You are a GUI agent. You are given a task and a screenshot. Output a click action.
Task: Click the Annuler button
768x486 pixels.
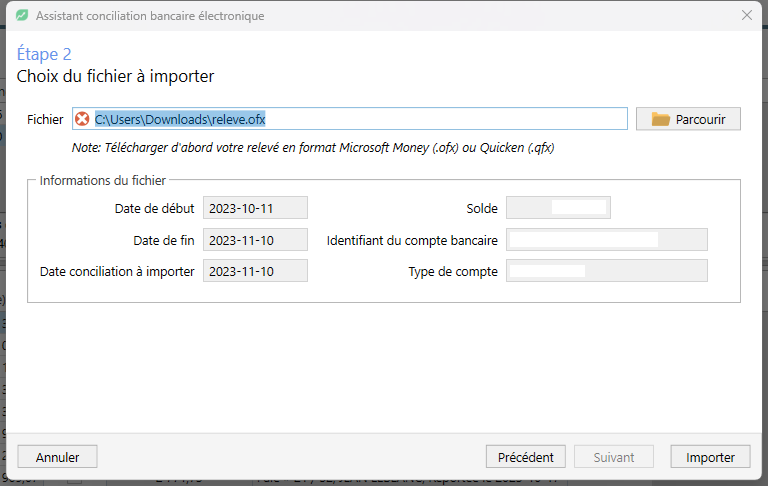57,457
